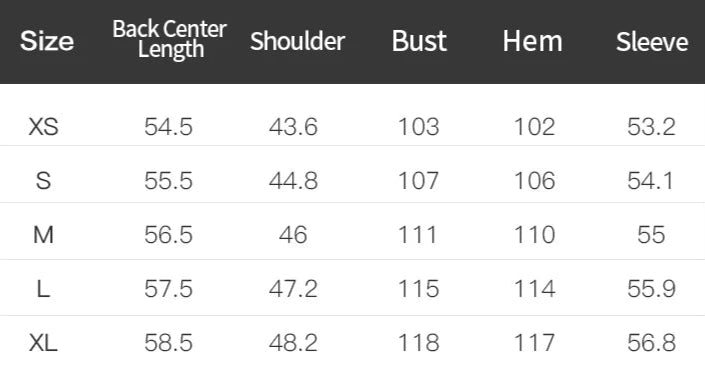The height and width of the screenshot is (365, 705).
Task: Click the L back length value 57.5
Action: pyautogui.click(x=169, y=289)
